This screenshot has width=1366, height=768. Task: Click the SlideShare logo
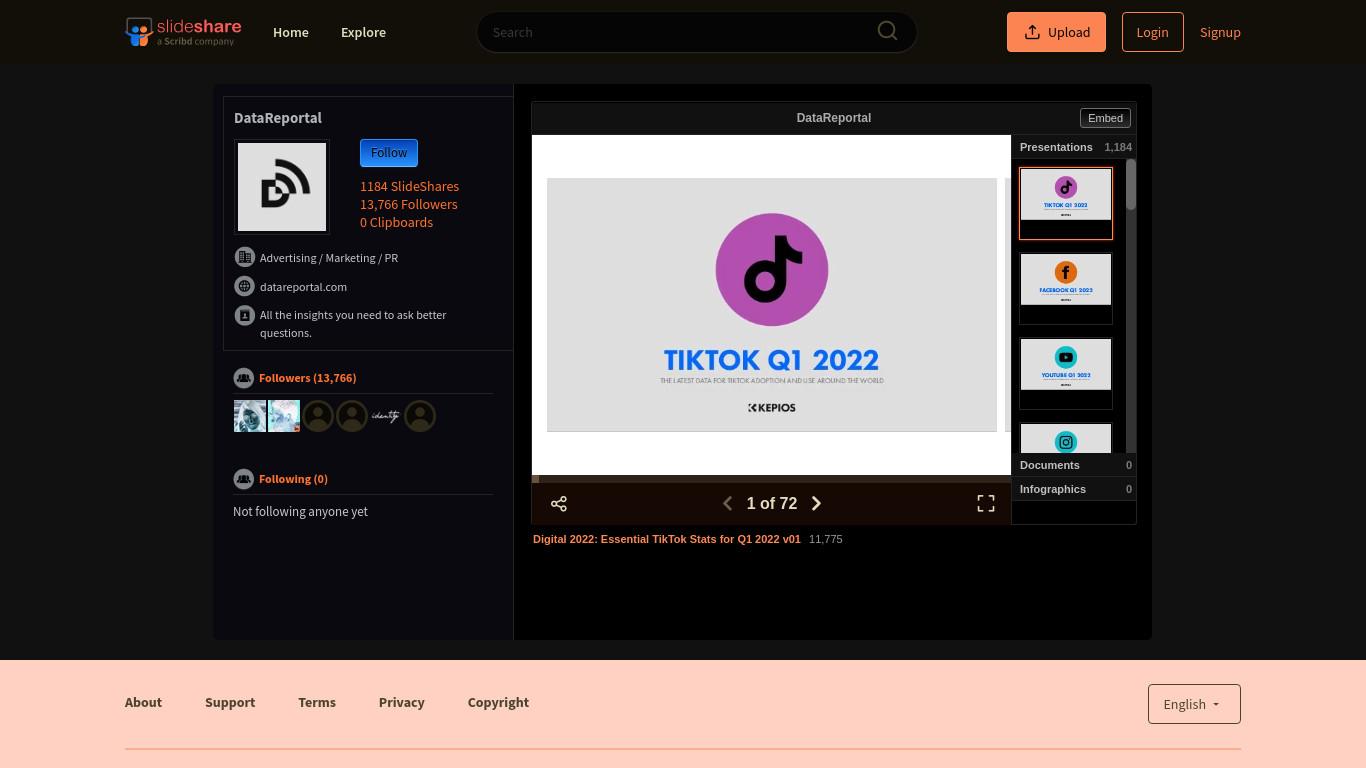183,32
